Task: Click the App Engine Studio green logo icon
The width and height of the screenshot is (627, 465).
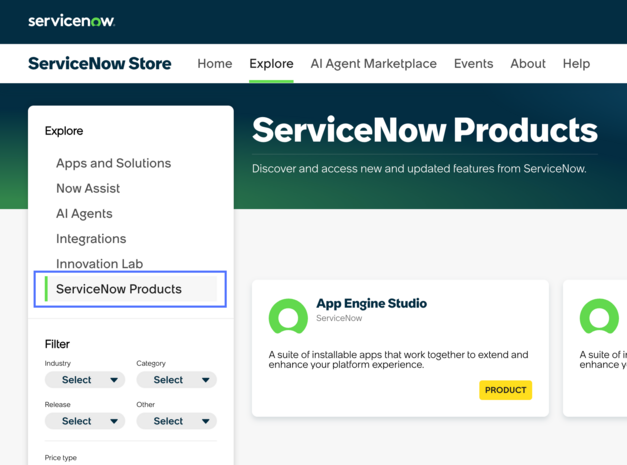Action: 288,316
